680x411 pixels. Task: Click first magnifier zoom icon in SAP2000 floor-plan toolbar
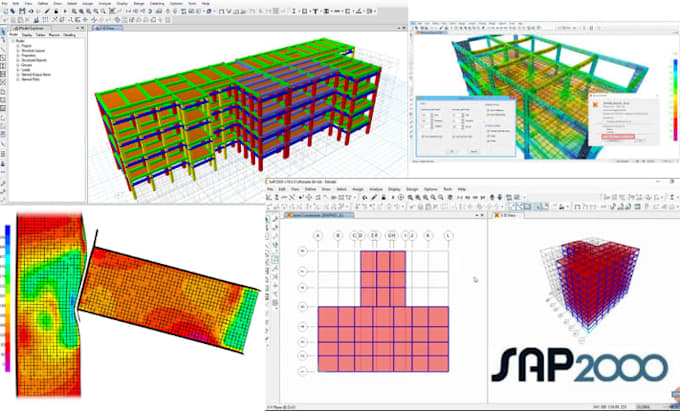coord(410,197)
